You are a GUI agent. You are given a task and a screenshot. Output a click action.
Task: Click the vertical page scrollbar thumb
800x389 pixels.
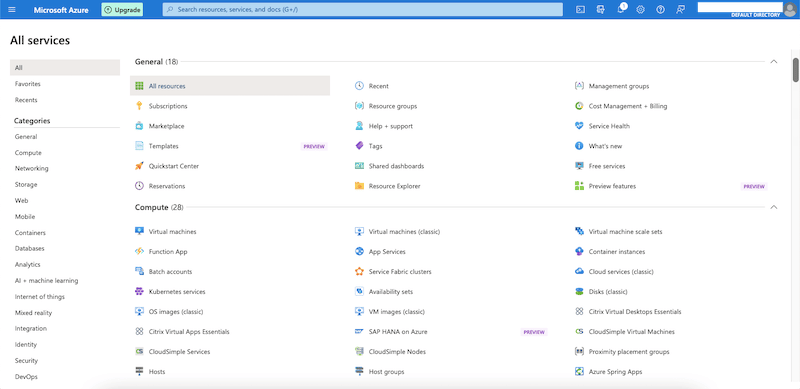point(795,70)
